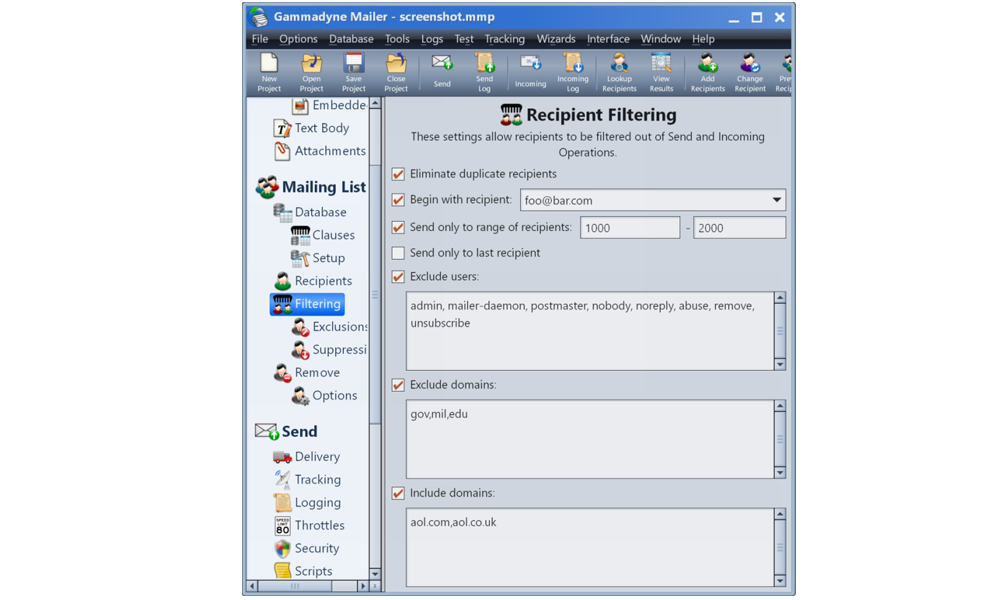Uncheck Eliminate duplicate recipients
The width and height of the screenshot is (1000, 600).
[x=398, y=174]
